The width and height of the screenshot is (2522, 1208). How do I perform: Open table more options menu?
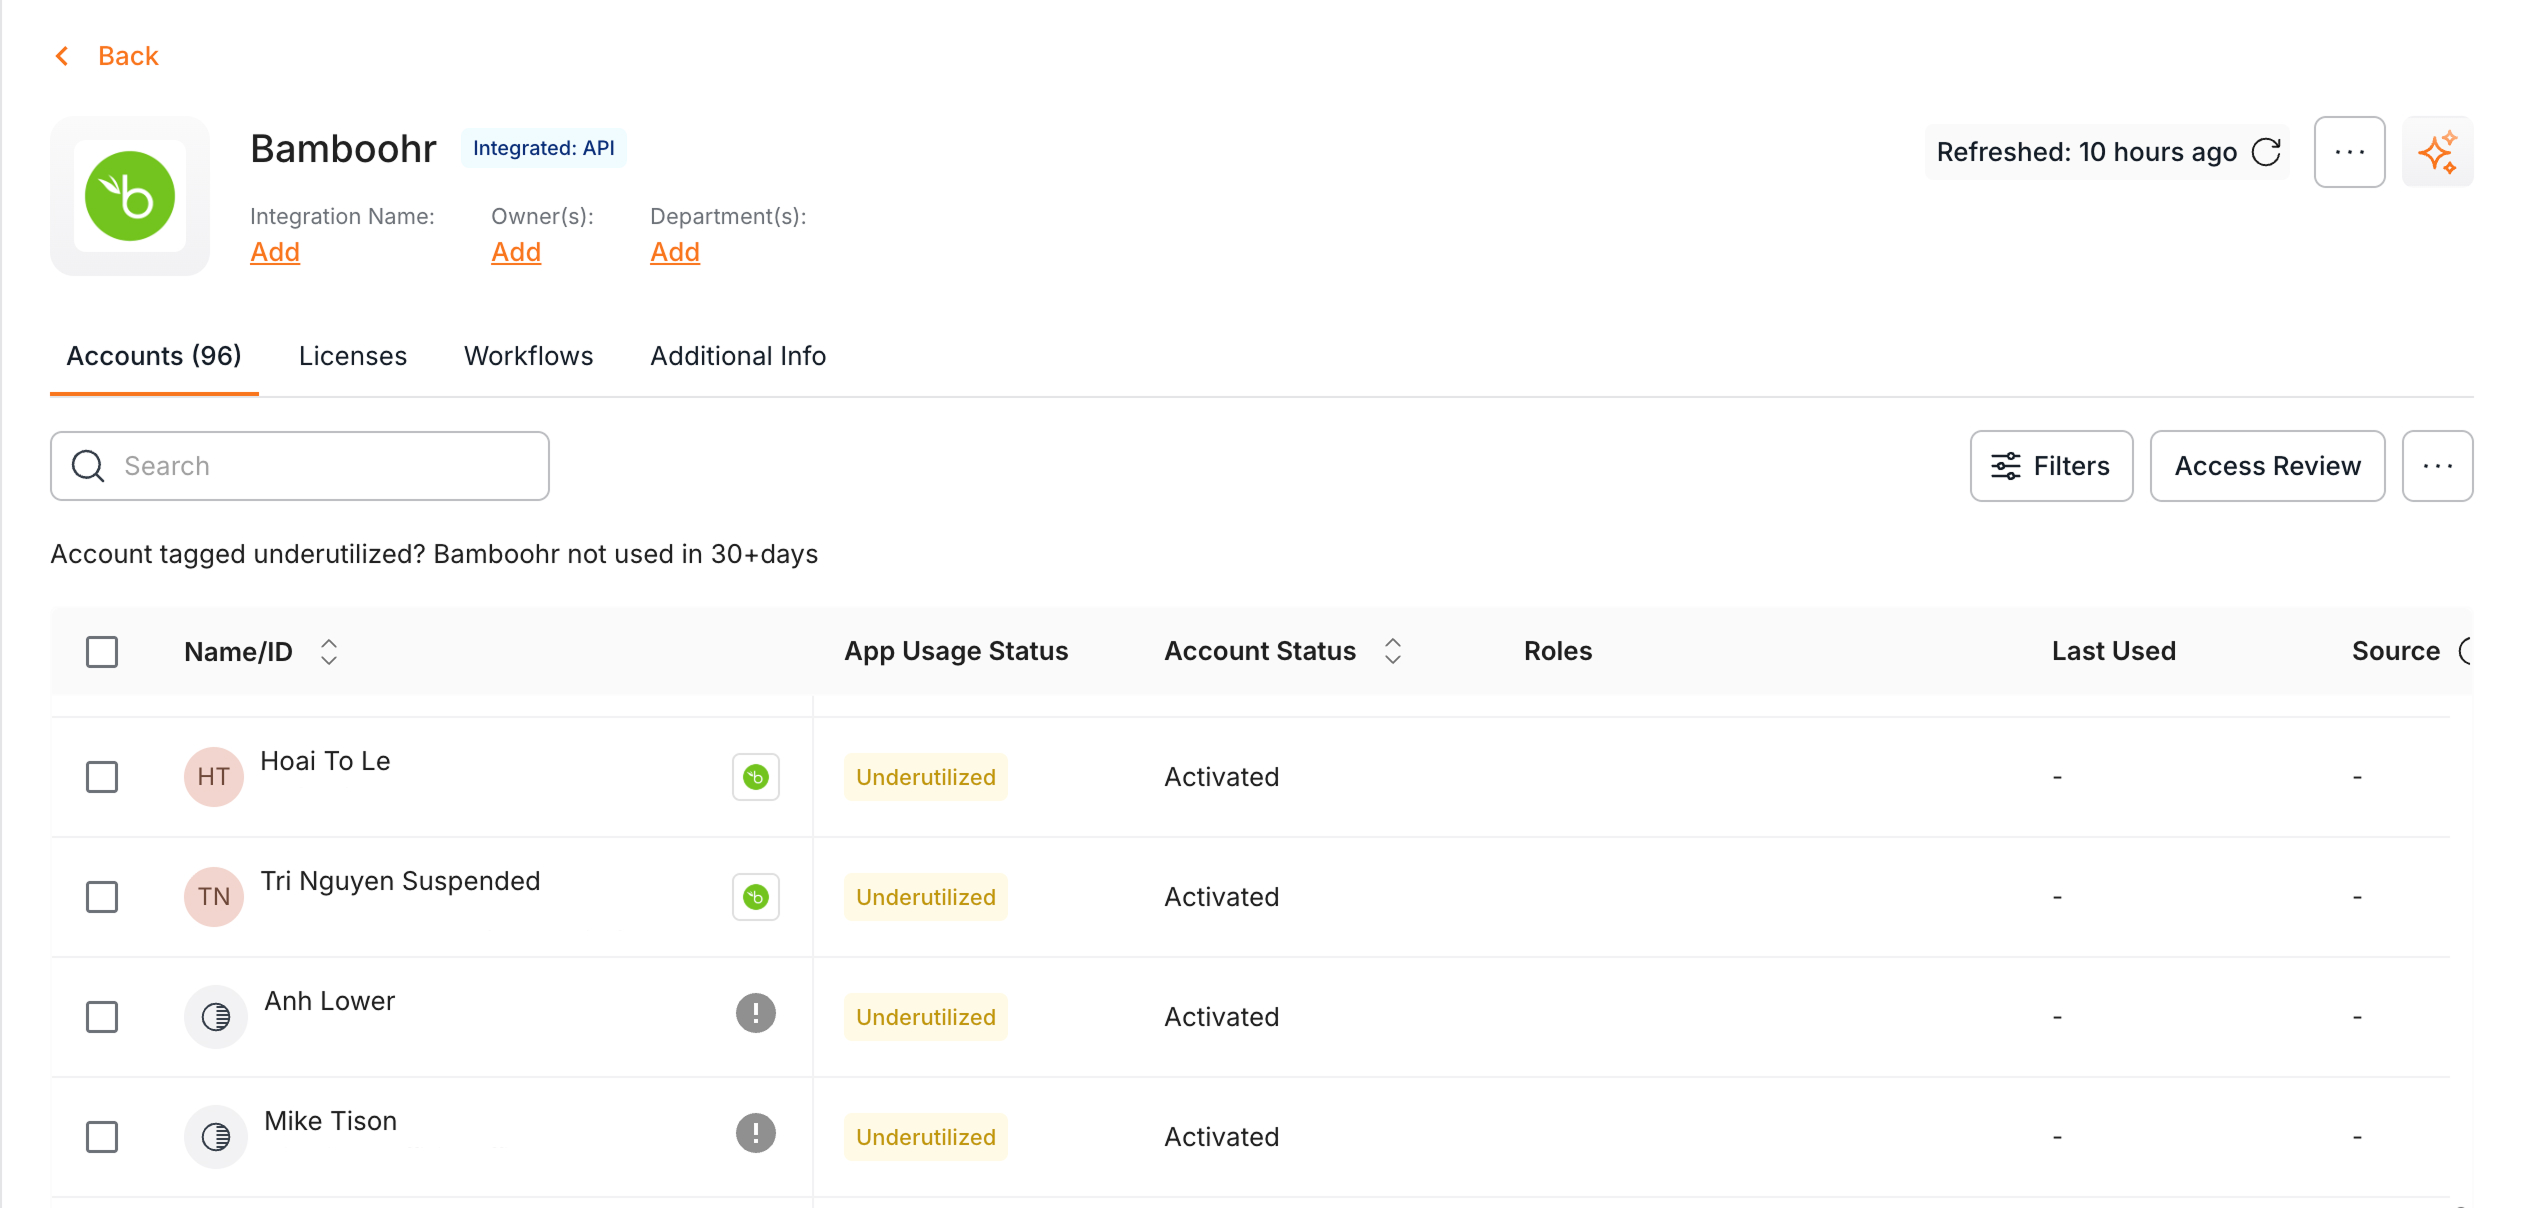[2437, 466]
